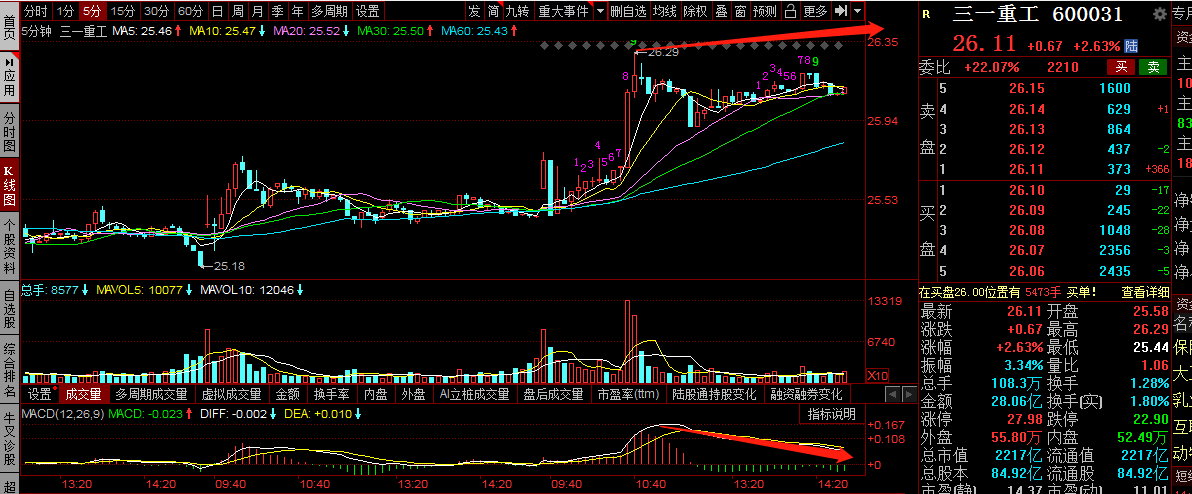Select the 金额 indicator tab
Viewport: 1192px width, 494px height.
287,394
